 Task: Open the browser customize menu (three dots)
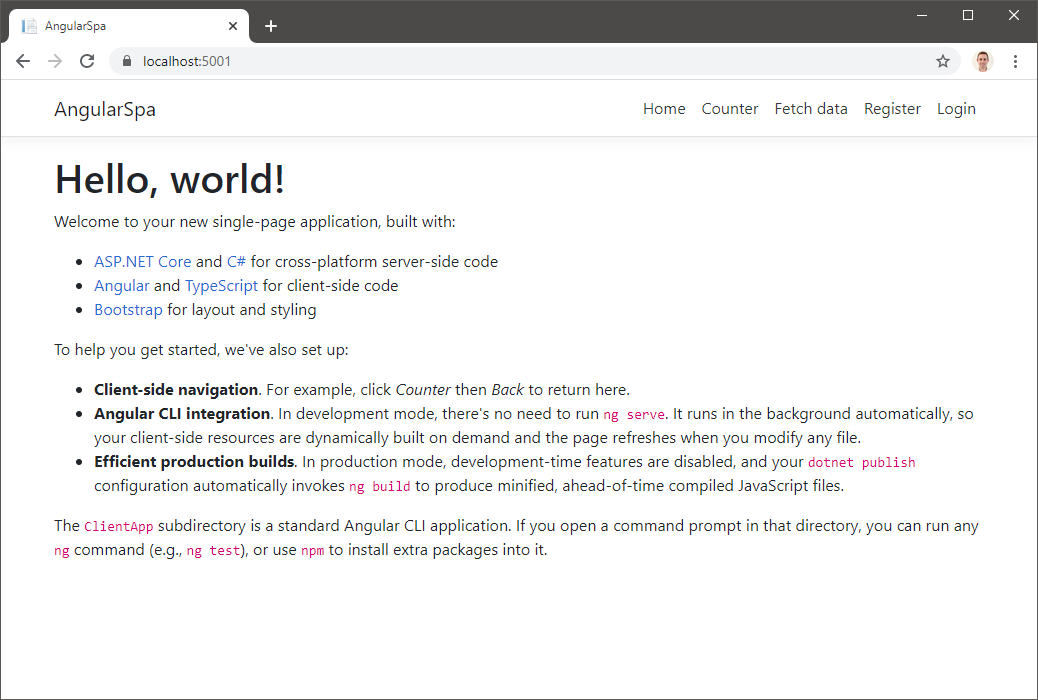[x=1015, y=61]
